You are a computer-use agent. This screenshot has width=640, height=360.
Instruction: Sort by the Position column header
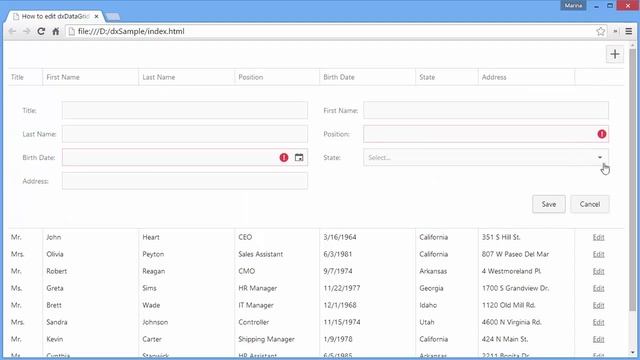277,77
